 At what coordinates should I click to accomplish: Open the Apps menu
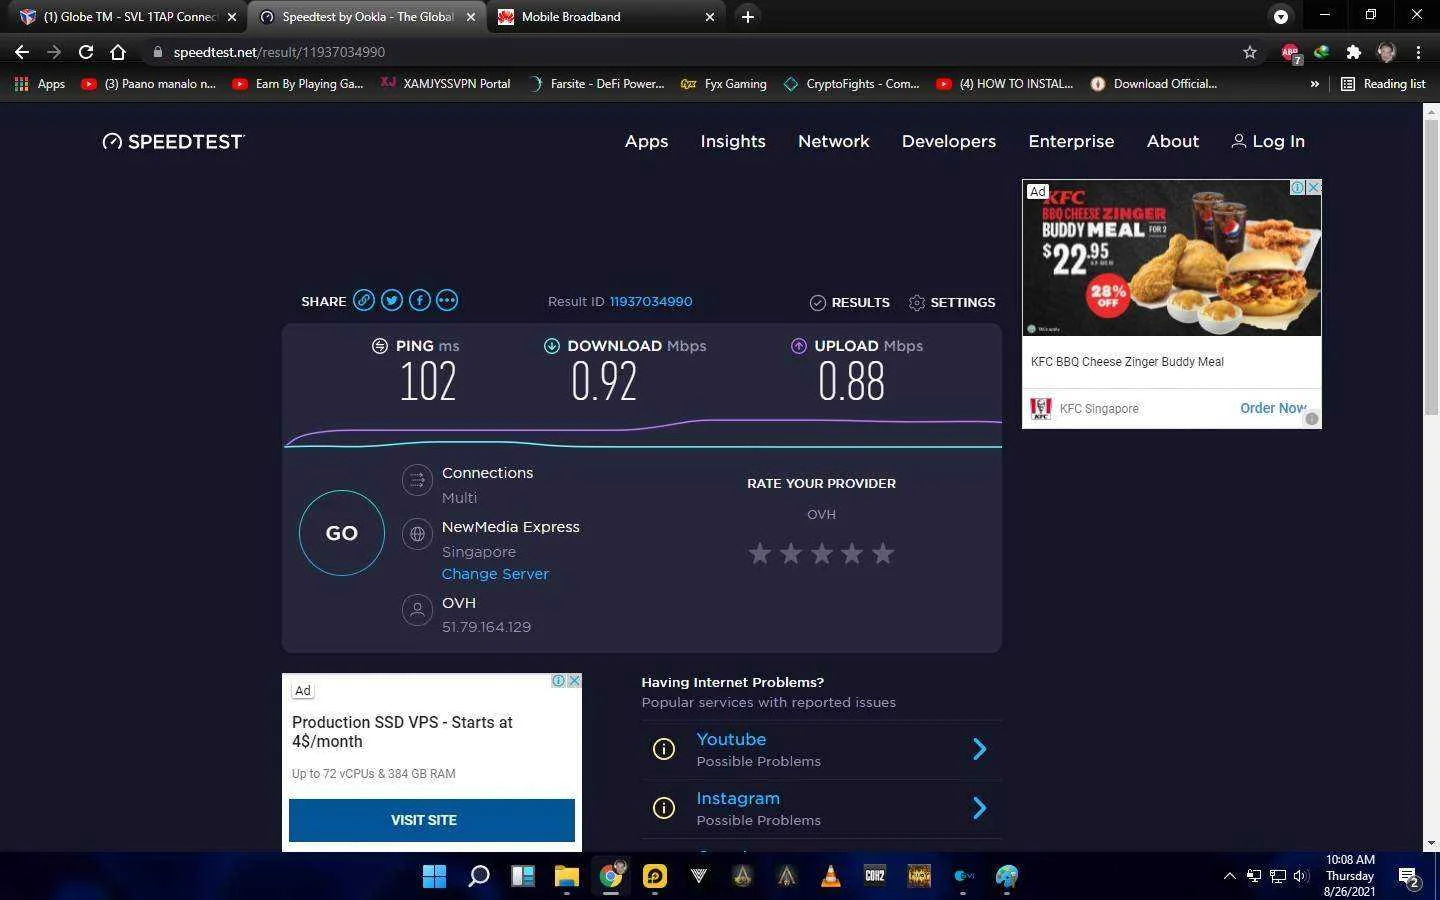pyautogui.click(x=646, y=141)
